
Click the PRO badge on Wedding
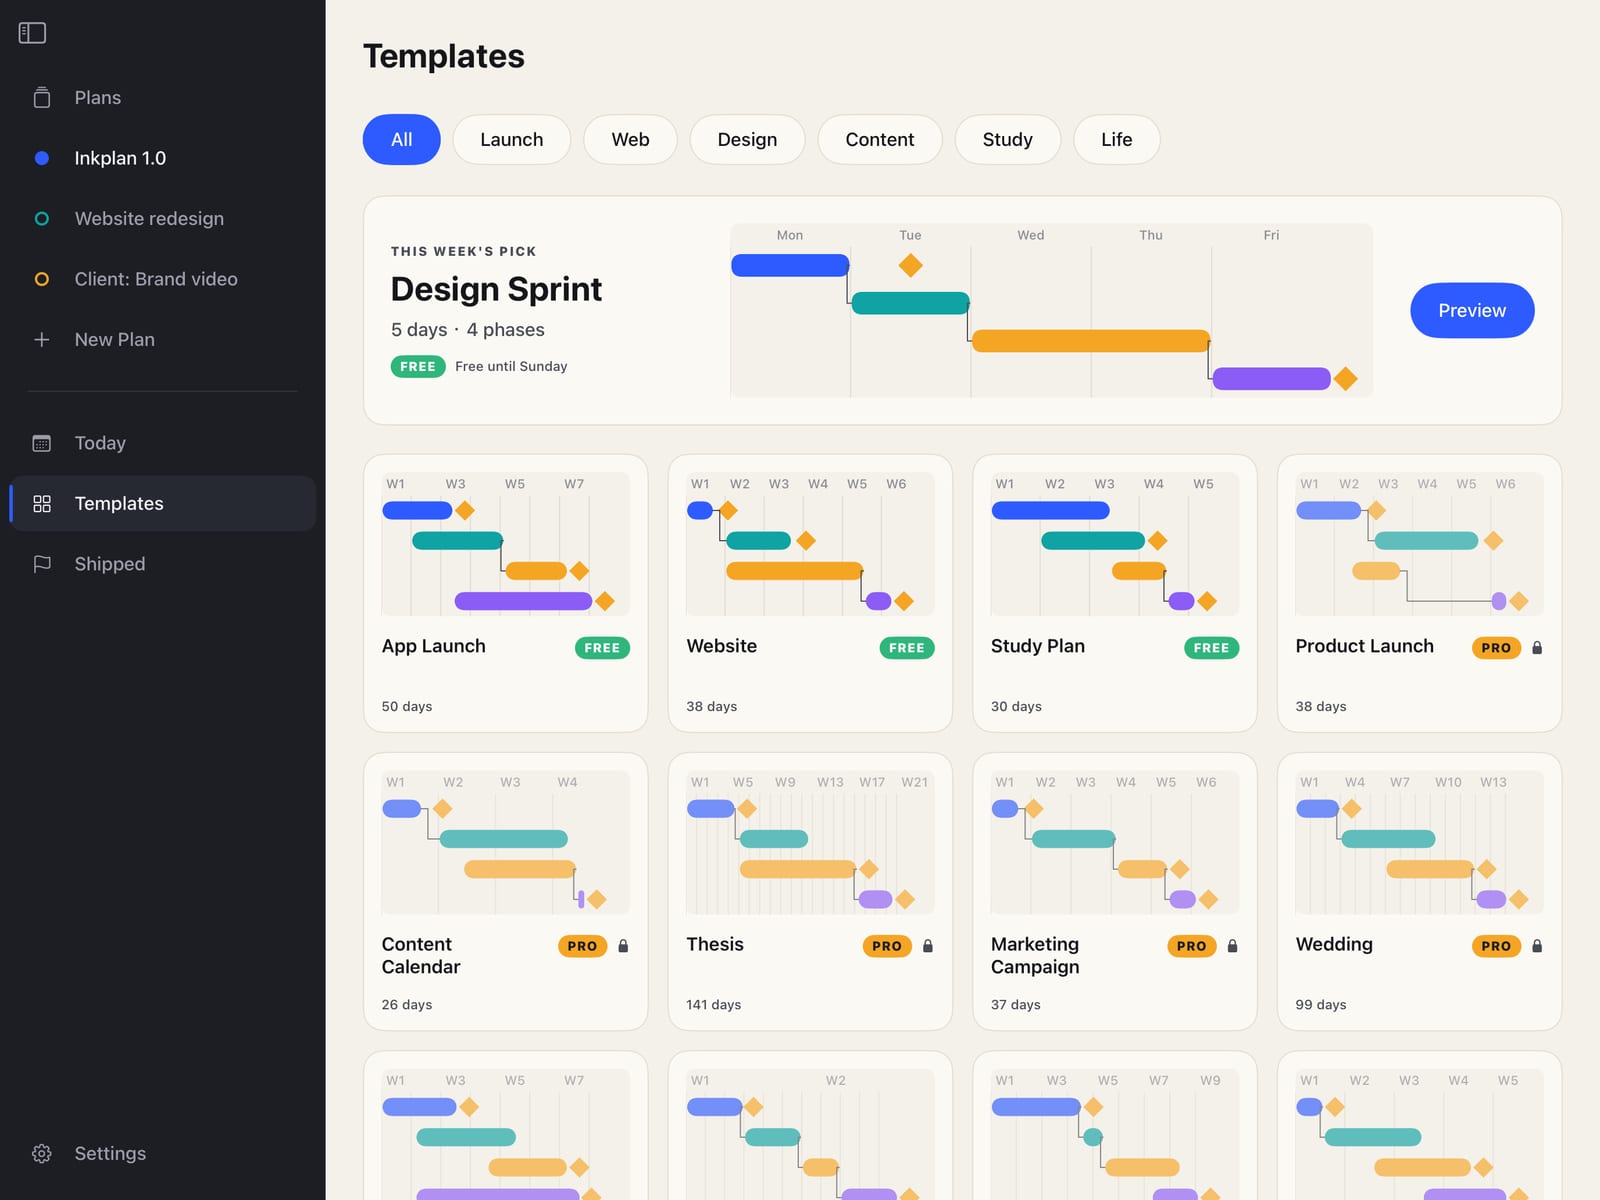click(1496, 946)
